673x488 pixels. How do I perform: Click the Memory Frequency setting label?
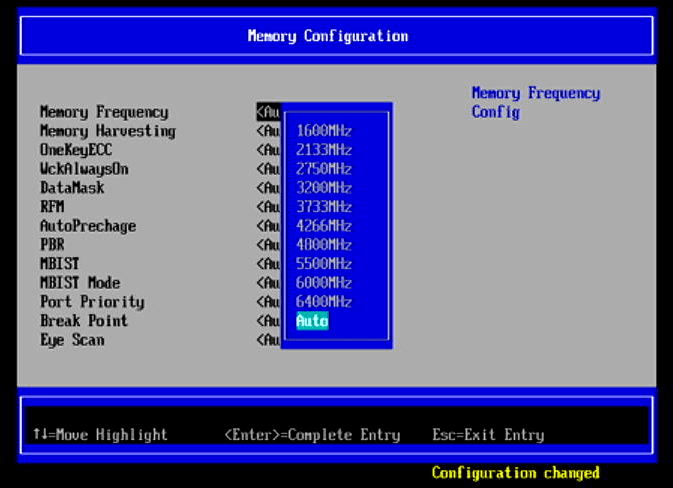click(104, 112)
